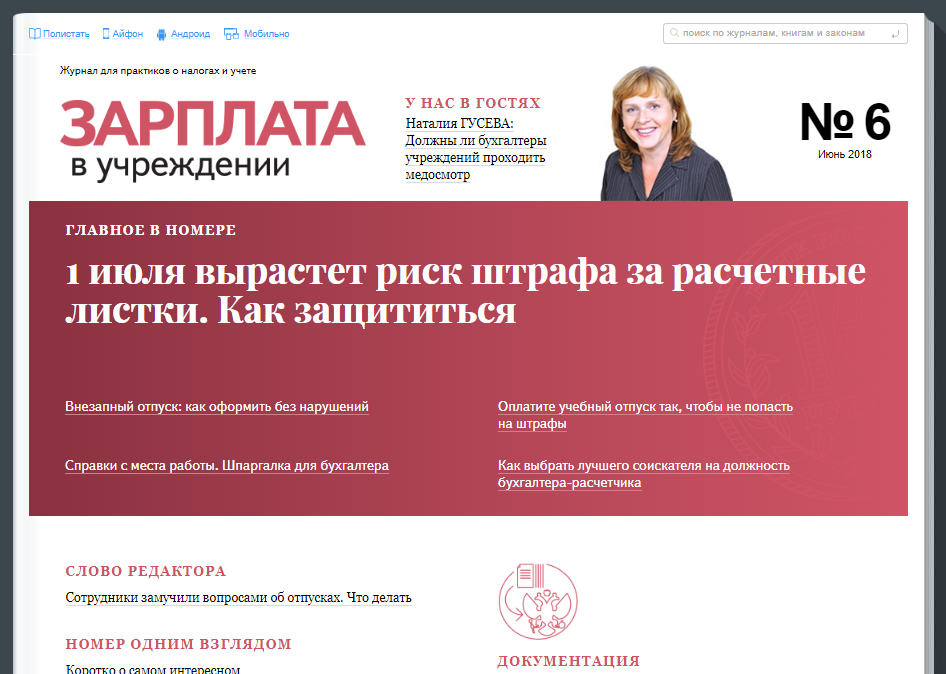
Task: Focus the journals, books and laws search field
Action: [780, 34]
